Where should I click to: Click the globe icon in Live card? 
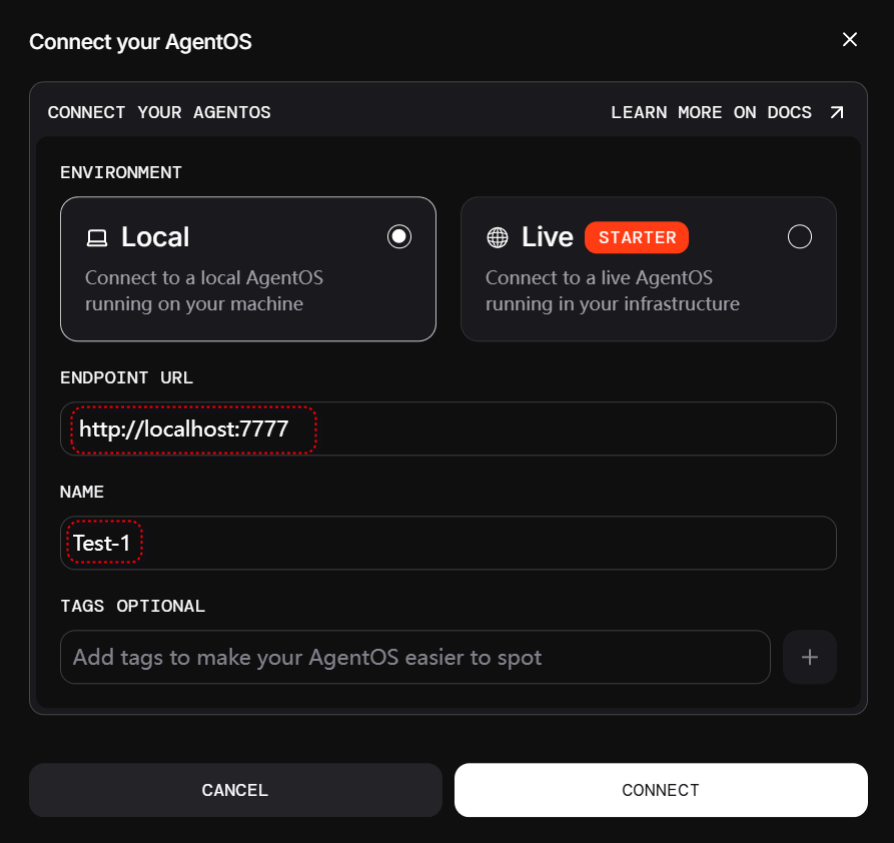(x=497, y=238)
